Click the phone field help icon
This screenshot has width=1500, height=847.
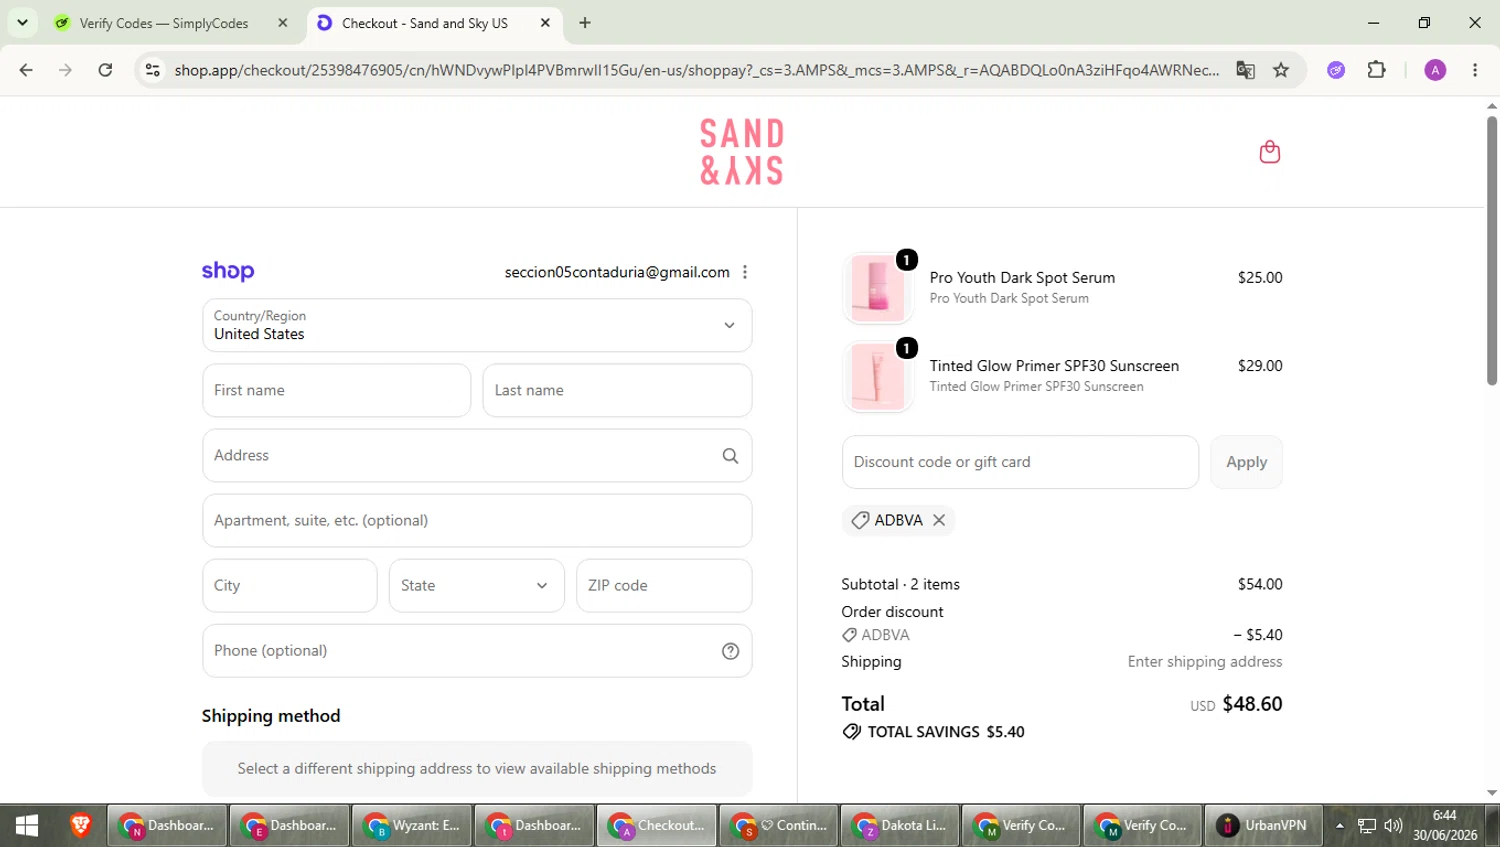730,651
